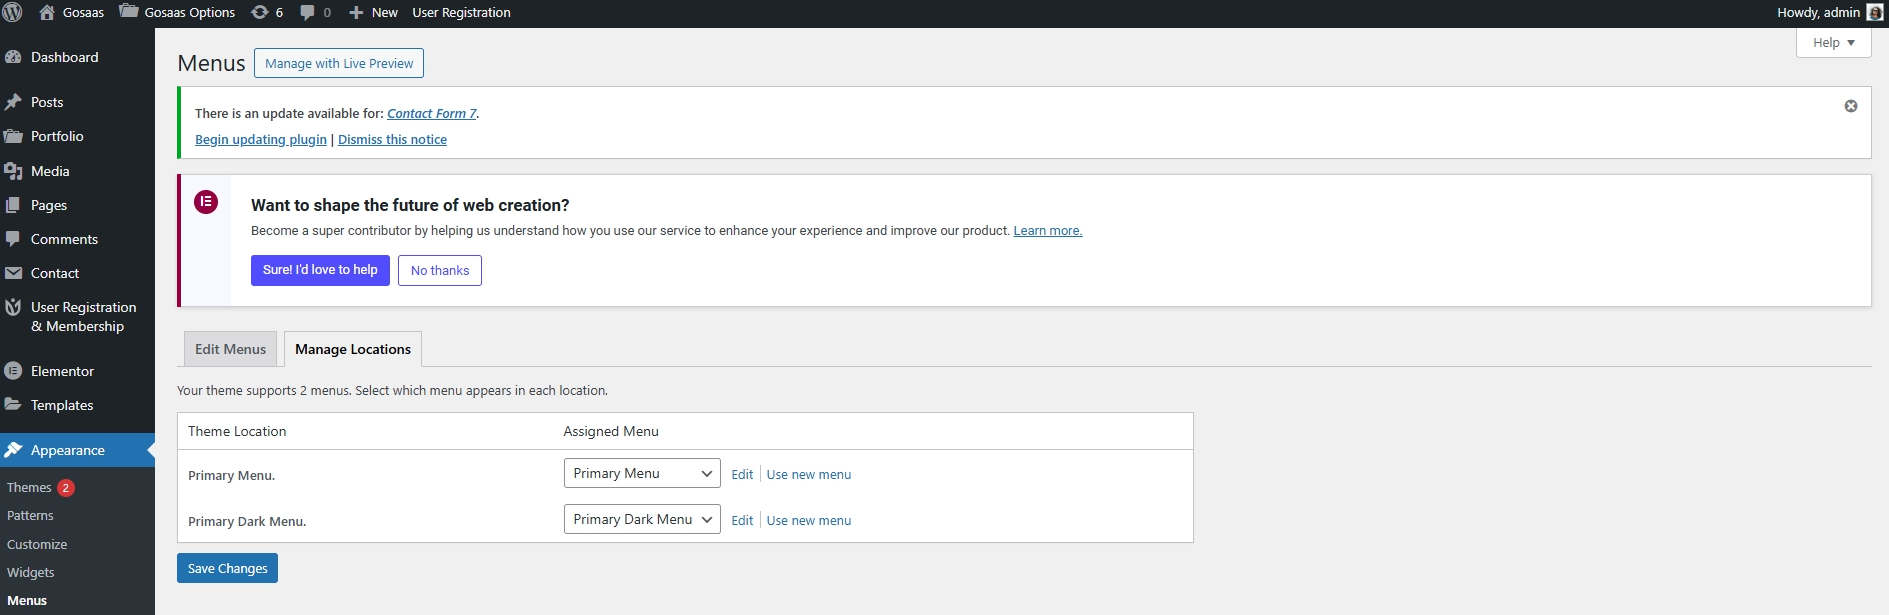Open the admin user avatar
Viewport: 1889px width, 615px height.
click(1874, 13)
